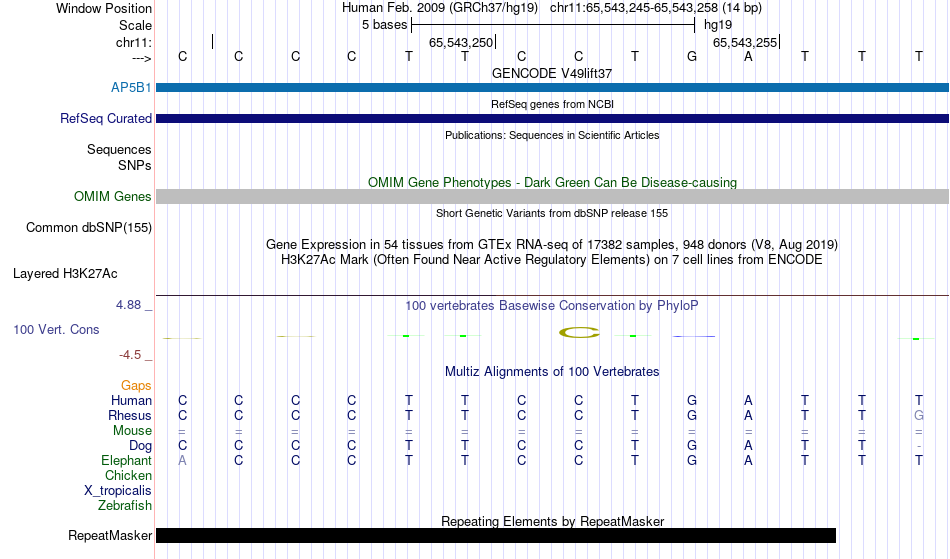Image resolution: width=950 pixels, height=559 pixels.
Task: Click Multiz Alignments of 100 Vertebrates title
Action: 552,372
